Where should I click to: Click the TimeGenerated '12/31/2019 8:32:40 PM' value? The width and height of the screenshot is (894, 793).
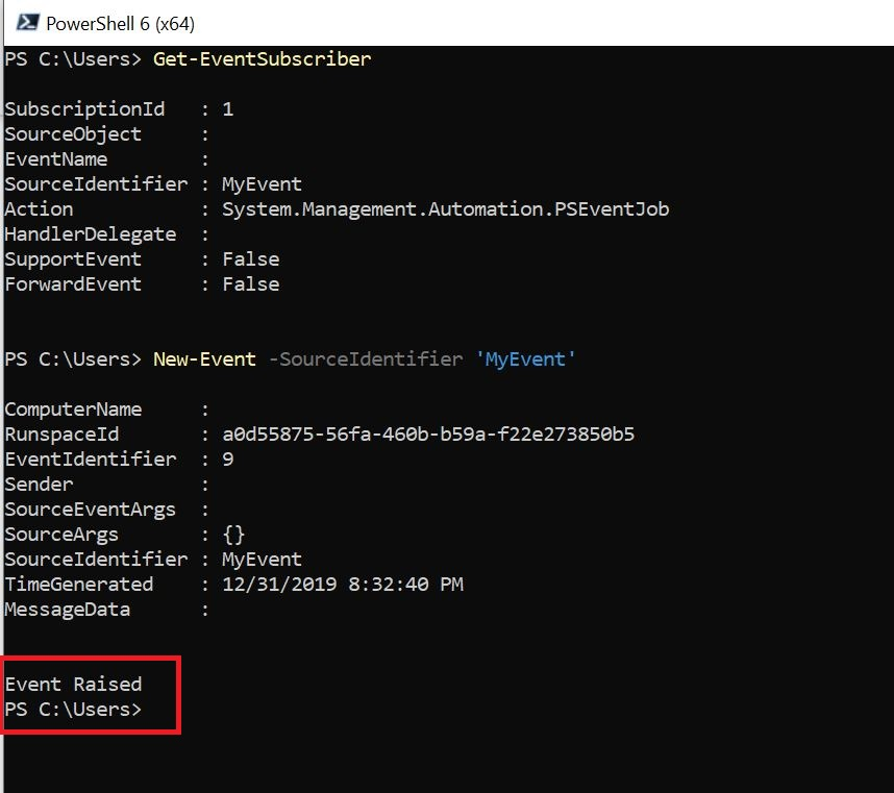point(343,584)
